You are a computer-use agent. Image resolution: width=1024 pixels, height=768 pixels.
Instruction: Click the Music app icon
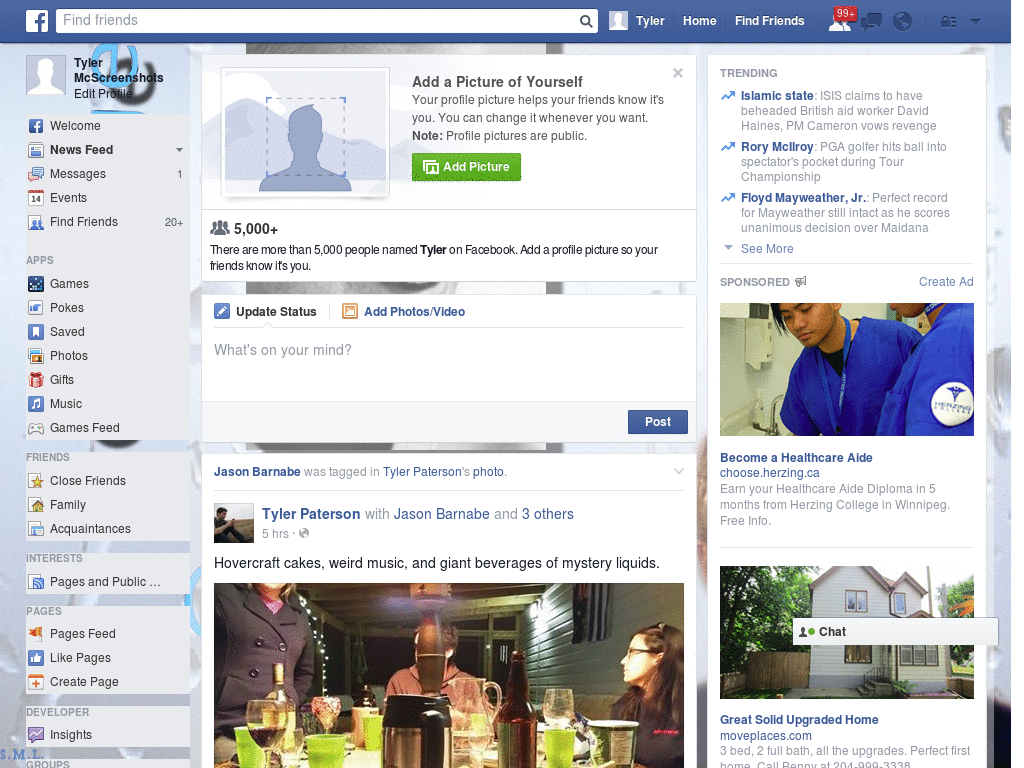pyautogui.click(x=36, y=404)
